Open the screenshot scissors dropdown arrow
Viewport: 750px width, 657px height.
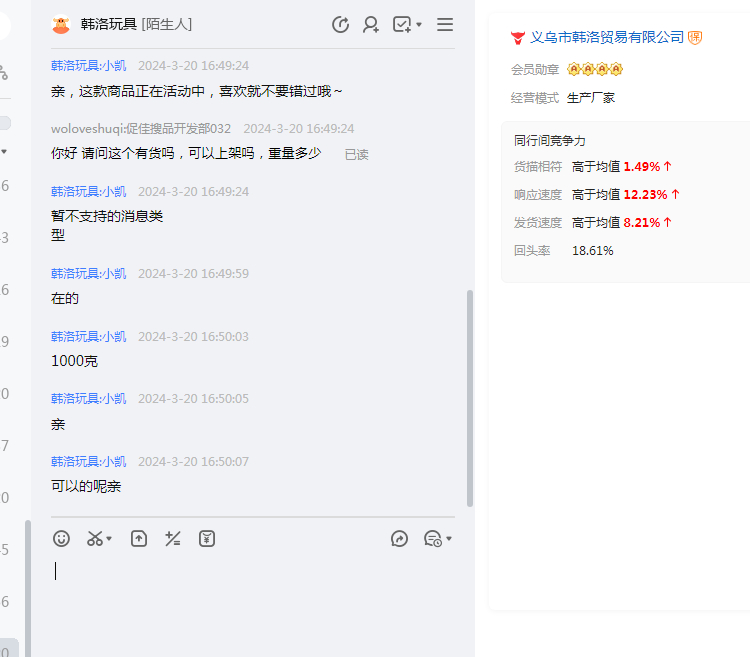tap(109, 539)
